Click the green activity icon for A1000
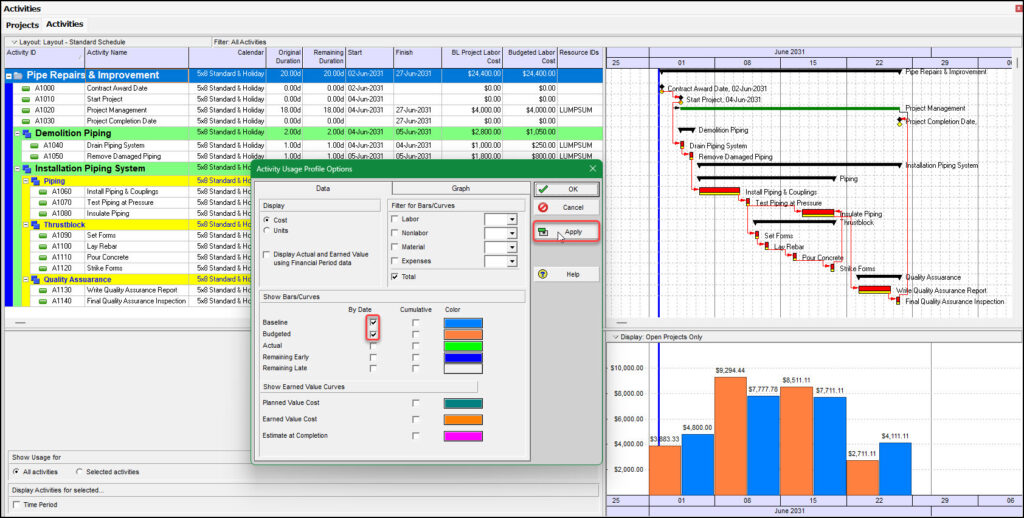The image size is (1024, 518). 25,88
